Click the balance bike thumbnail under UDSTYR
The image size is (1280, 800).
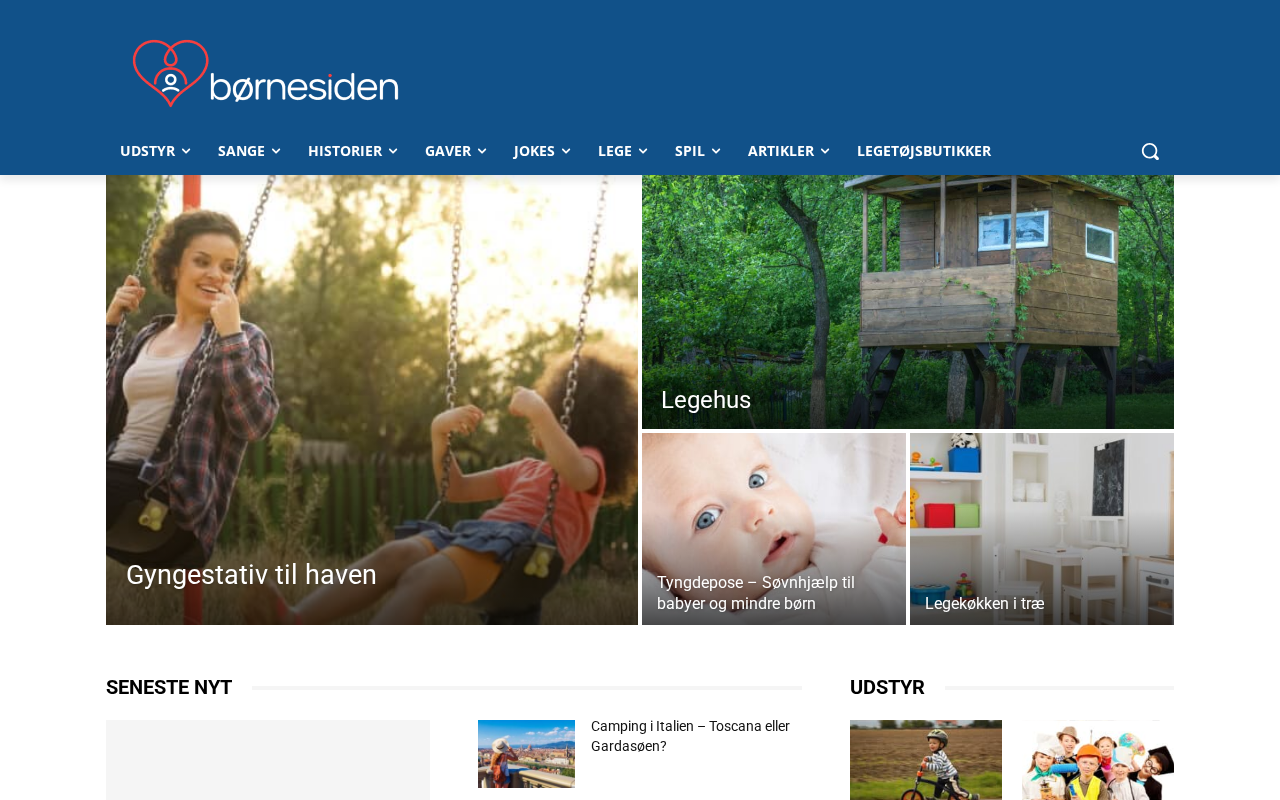[x=926, y=760]
